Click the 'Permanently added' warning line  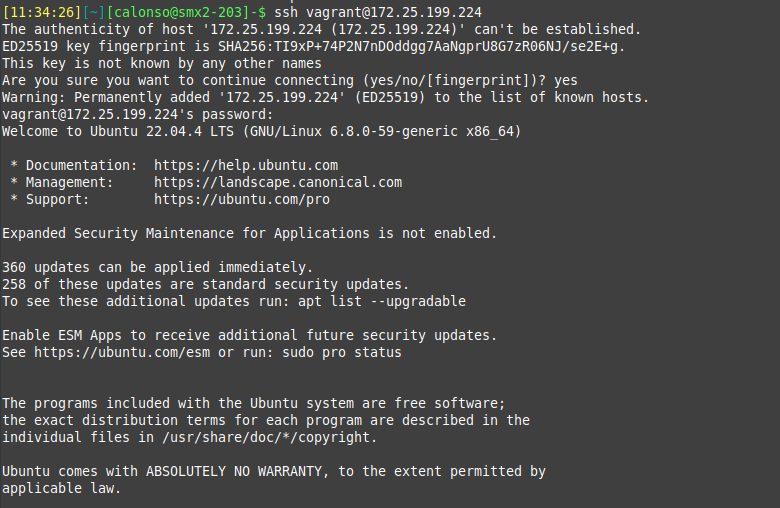click(325, 97)
